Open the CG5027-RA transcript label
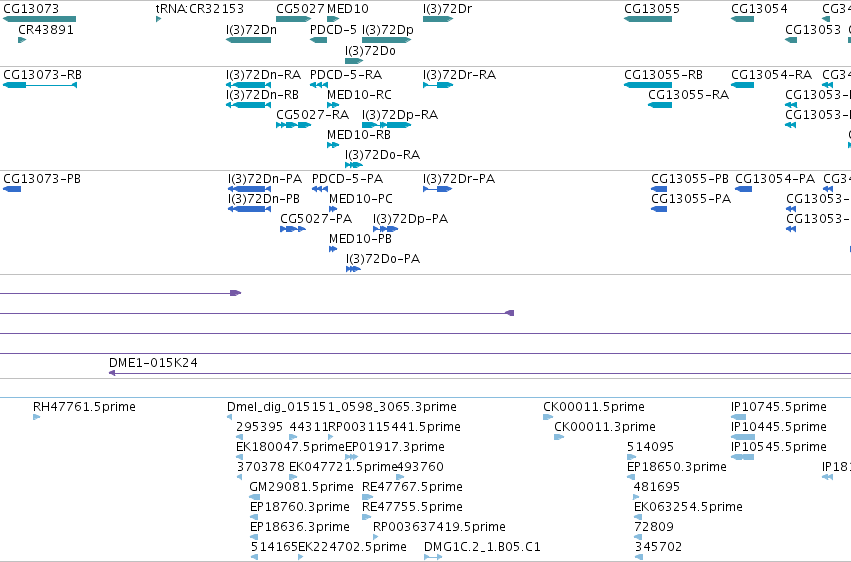 [x=313, y=115]
